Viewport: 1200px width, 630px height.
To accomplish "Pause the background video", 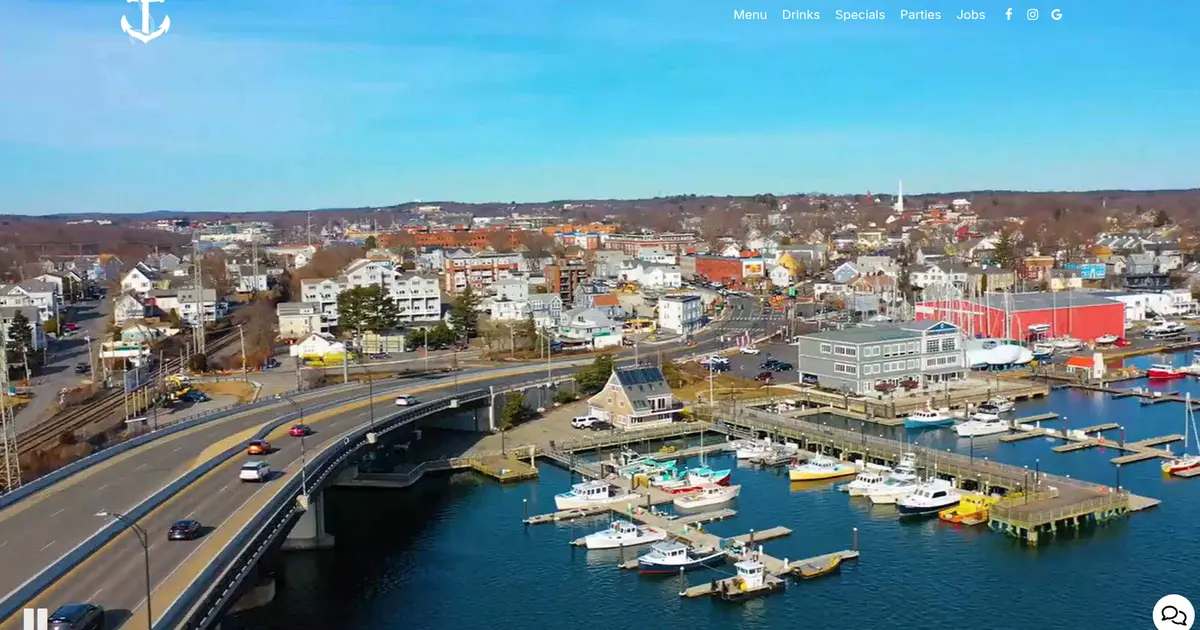I will tap(35, 619).
